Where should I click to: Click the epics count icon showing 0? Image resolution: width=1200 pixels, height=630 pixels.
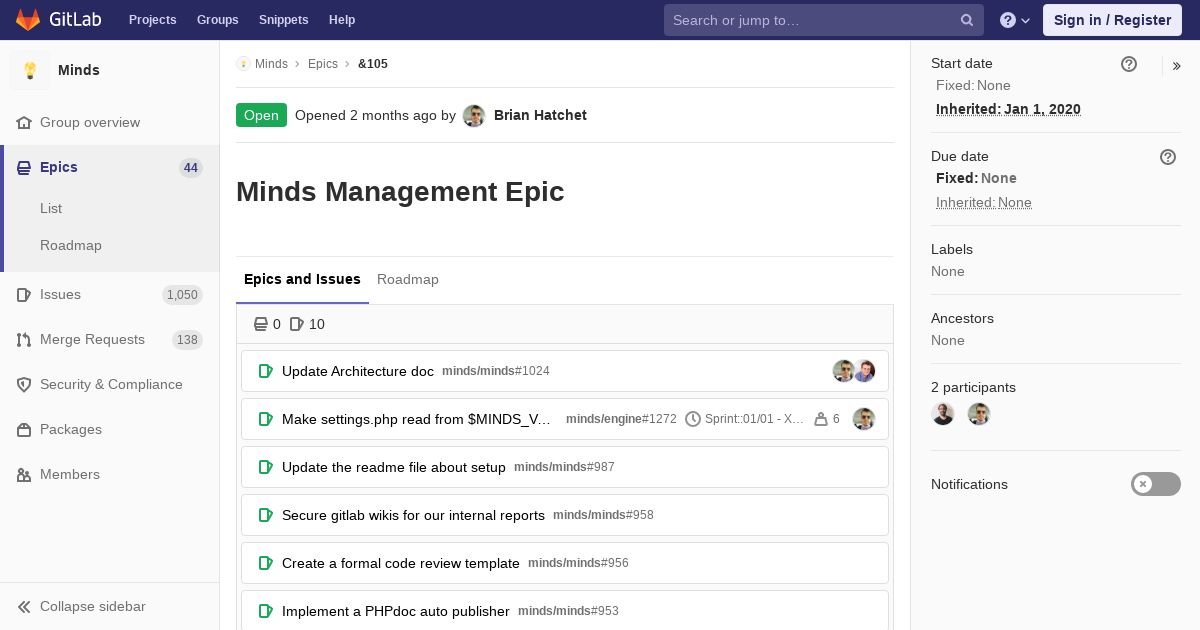(x=261, y=324)
